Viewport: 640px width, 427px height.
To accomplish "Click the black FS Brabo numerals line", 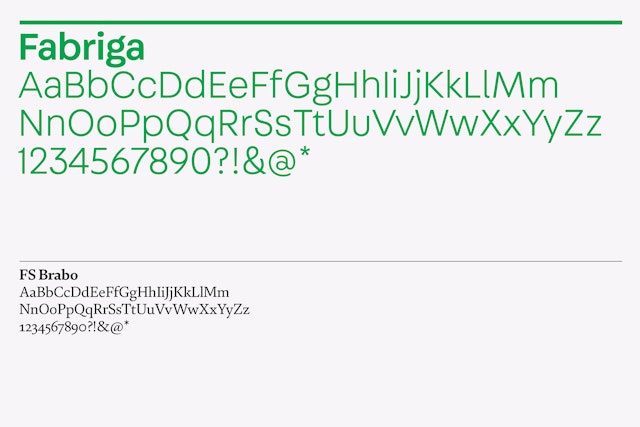I will click(74, 327).
